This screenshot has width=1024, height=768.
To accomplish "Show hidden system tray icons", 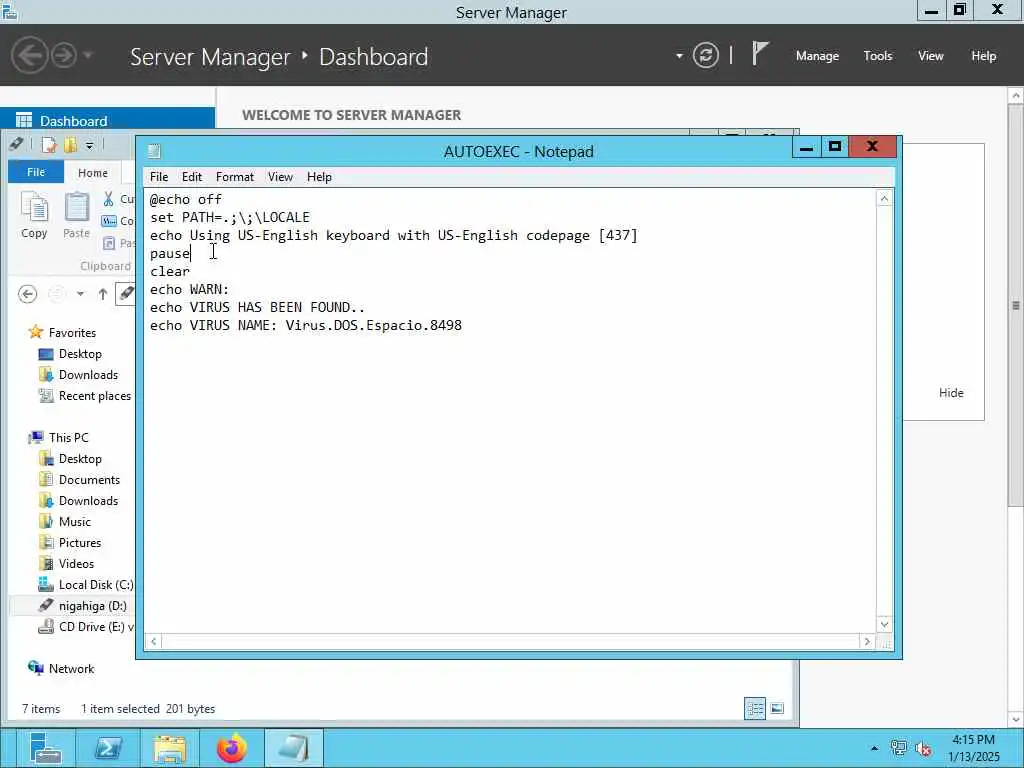I will pyautogui.click(x=874, y=748).
